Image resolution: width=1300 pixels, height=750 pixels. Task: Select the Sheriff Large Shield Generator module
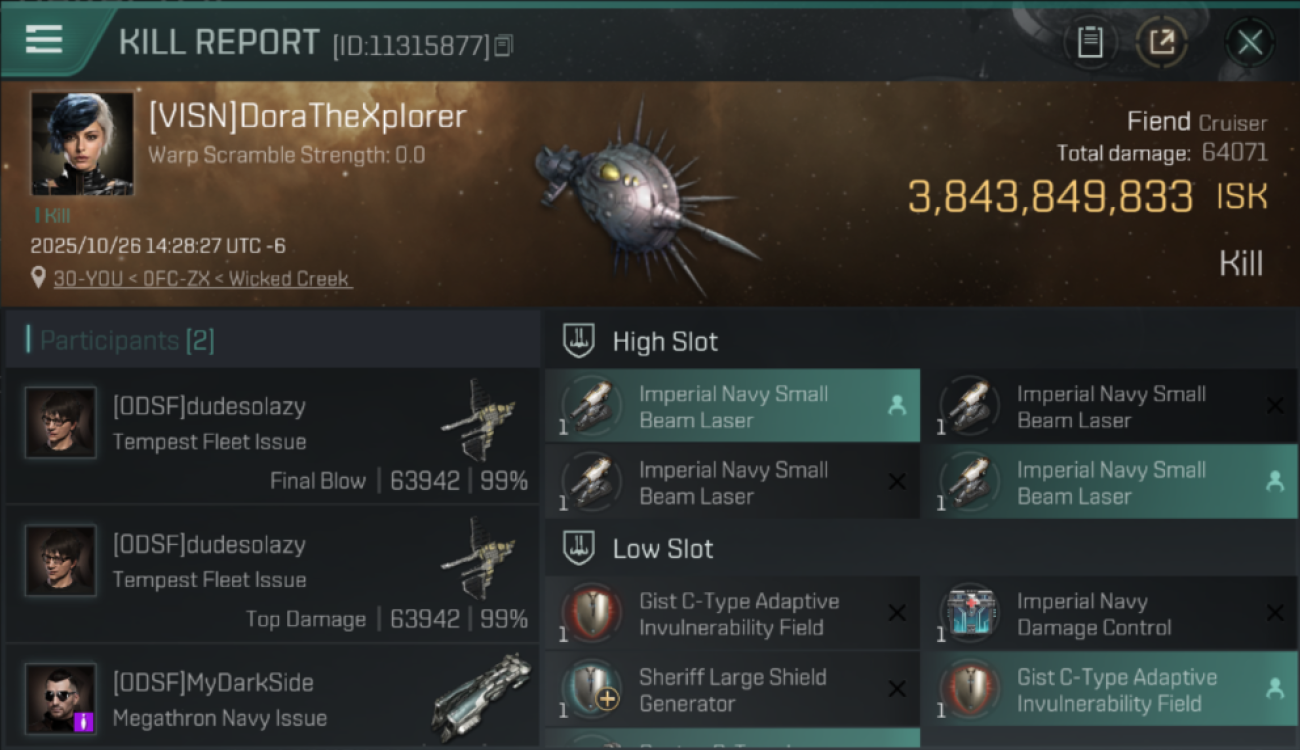pos(732,690)
